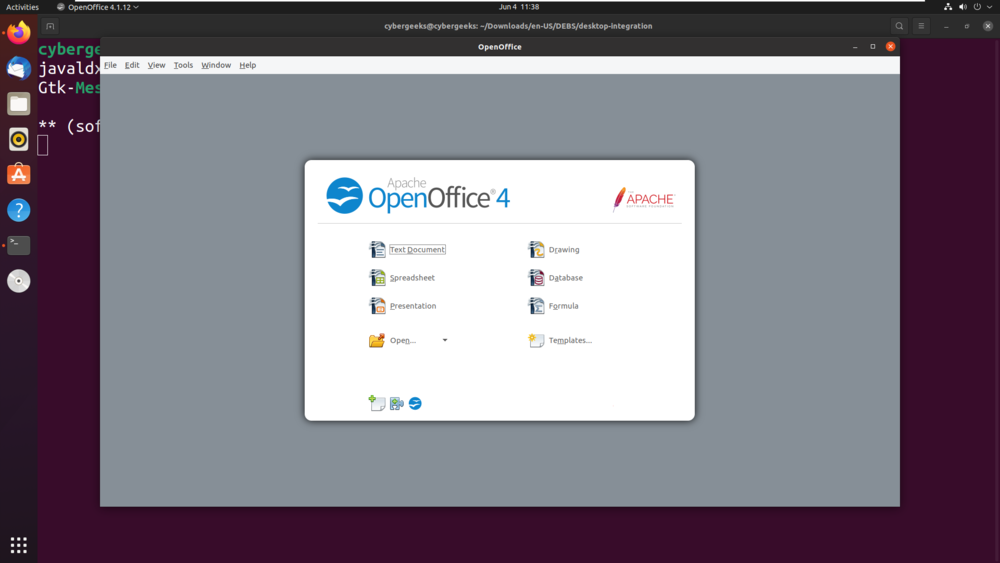Click the network icon in top bar
This screenshot has width=1000, height=563.
point(948,7)
